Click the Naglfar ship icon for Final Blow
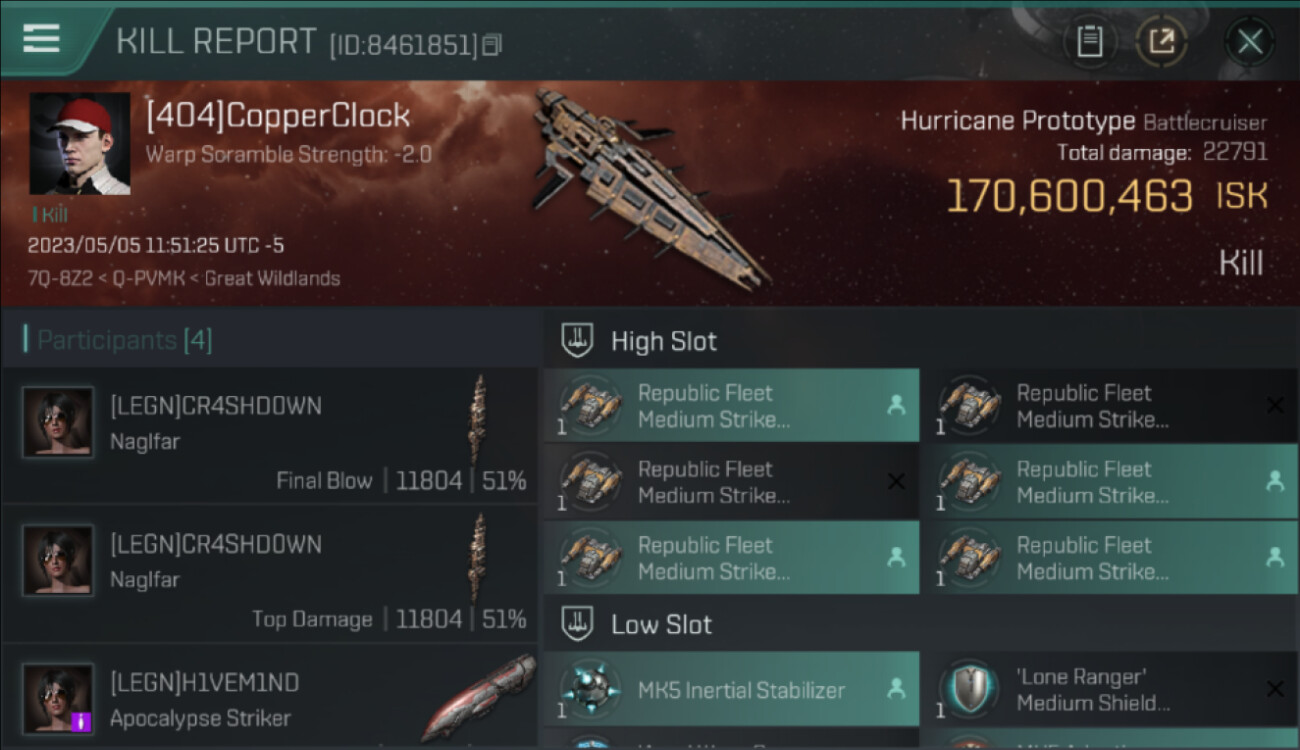Screen dimensions: 1300x750 click(479, 418)
